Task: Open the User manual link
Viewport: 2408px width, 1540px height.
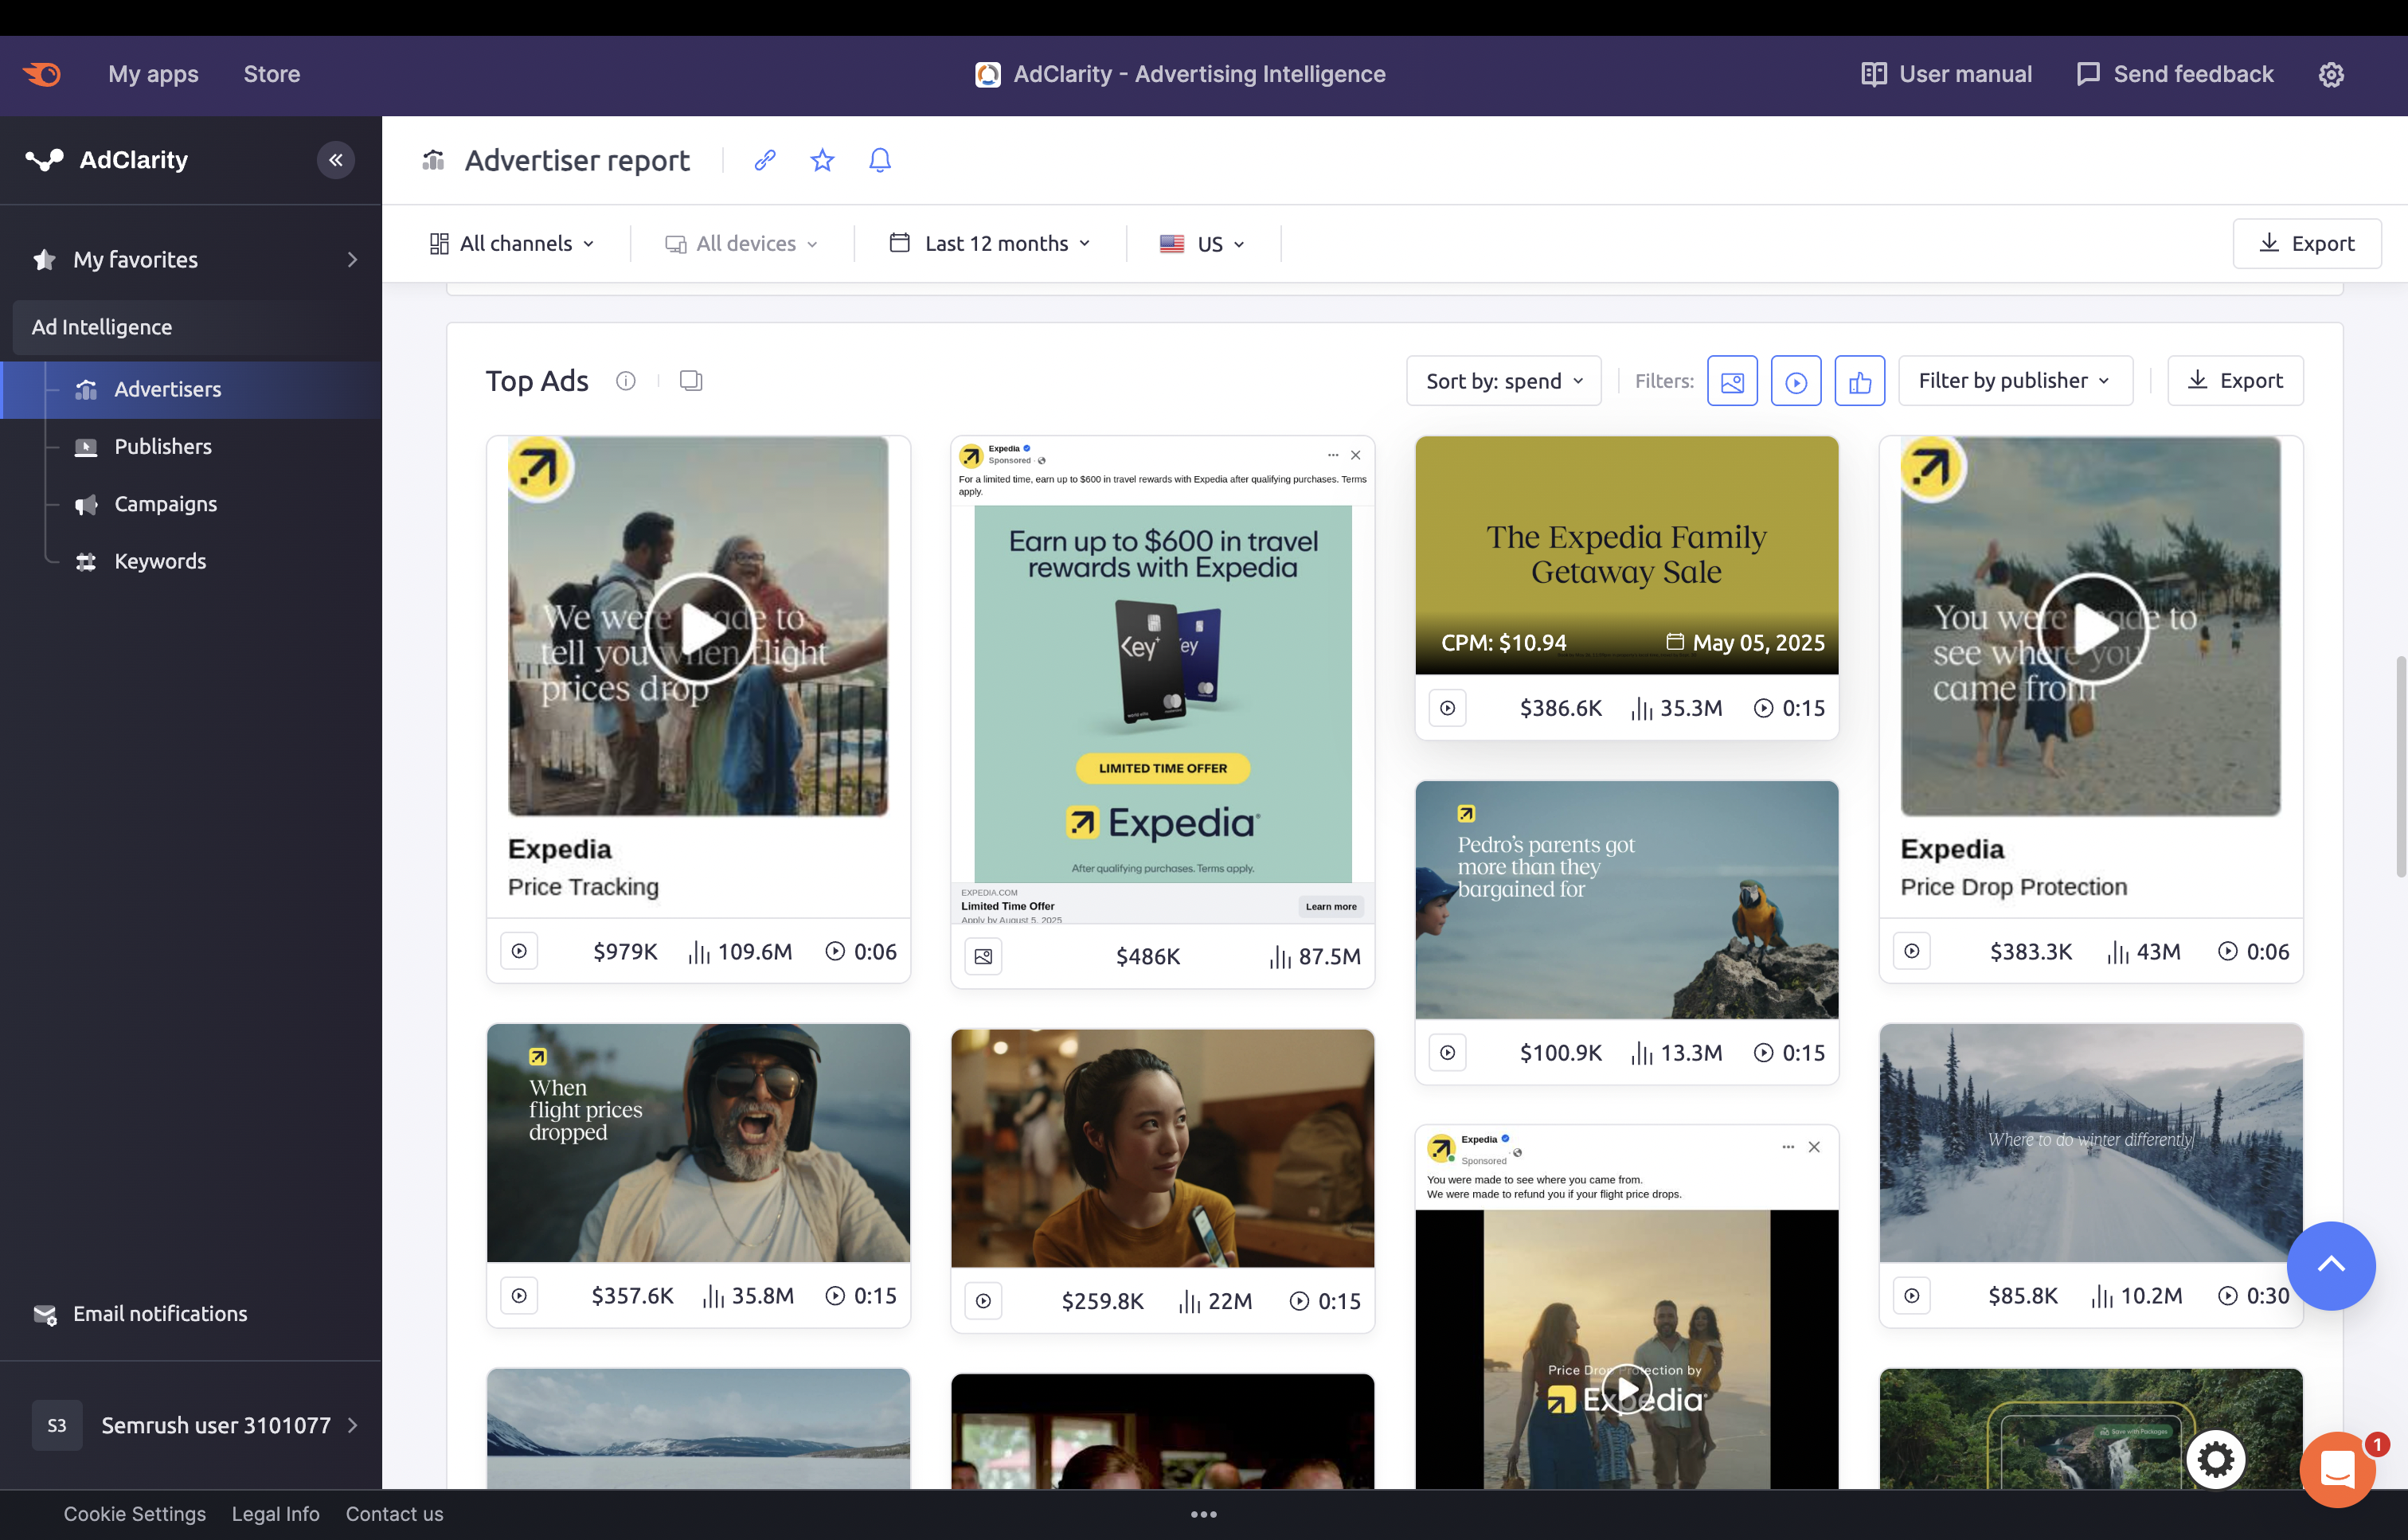Action: [1946, 74]
